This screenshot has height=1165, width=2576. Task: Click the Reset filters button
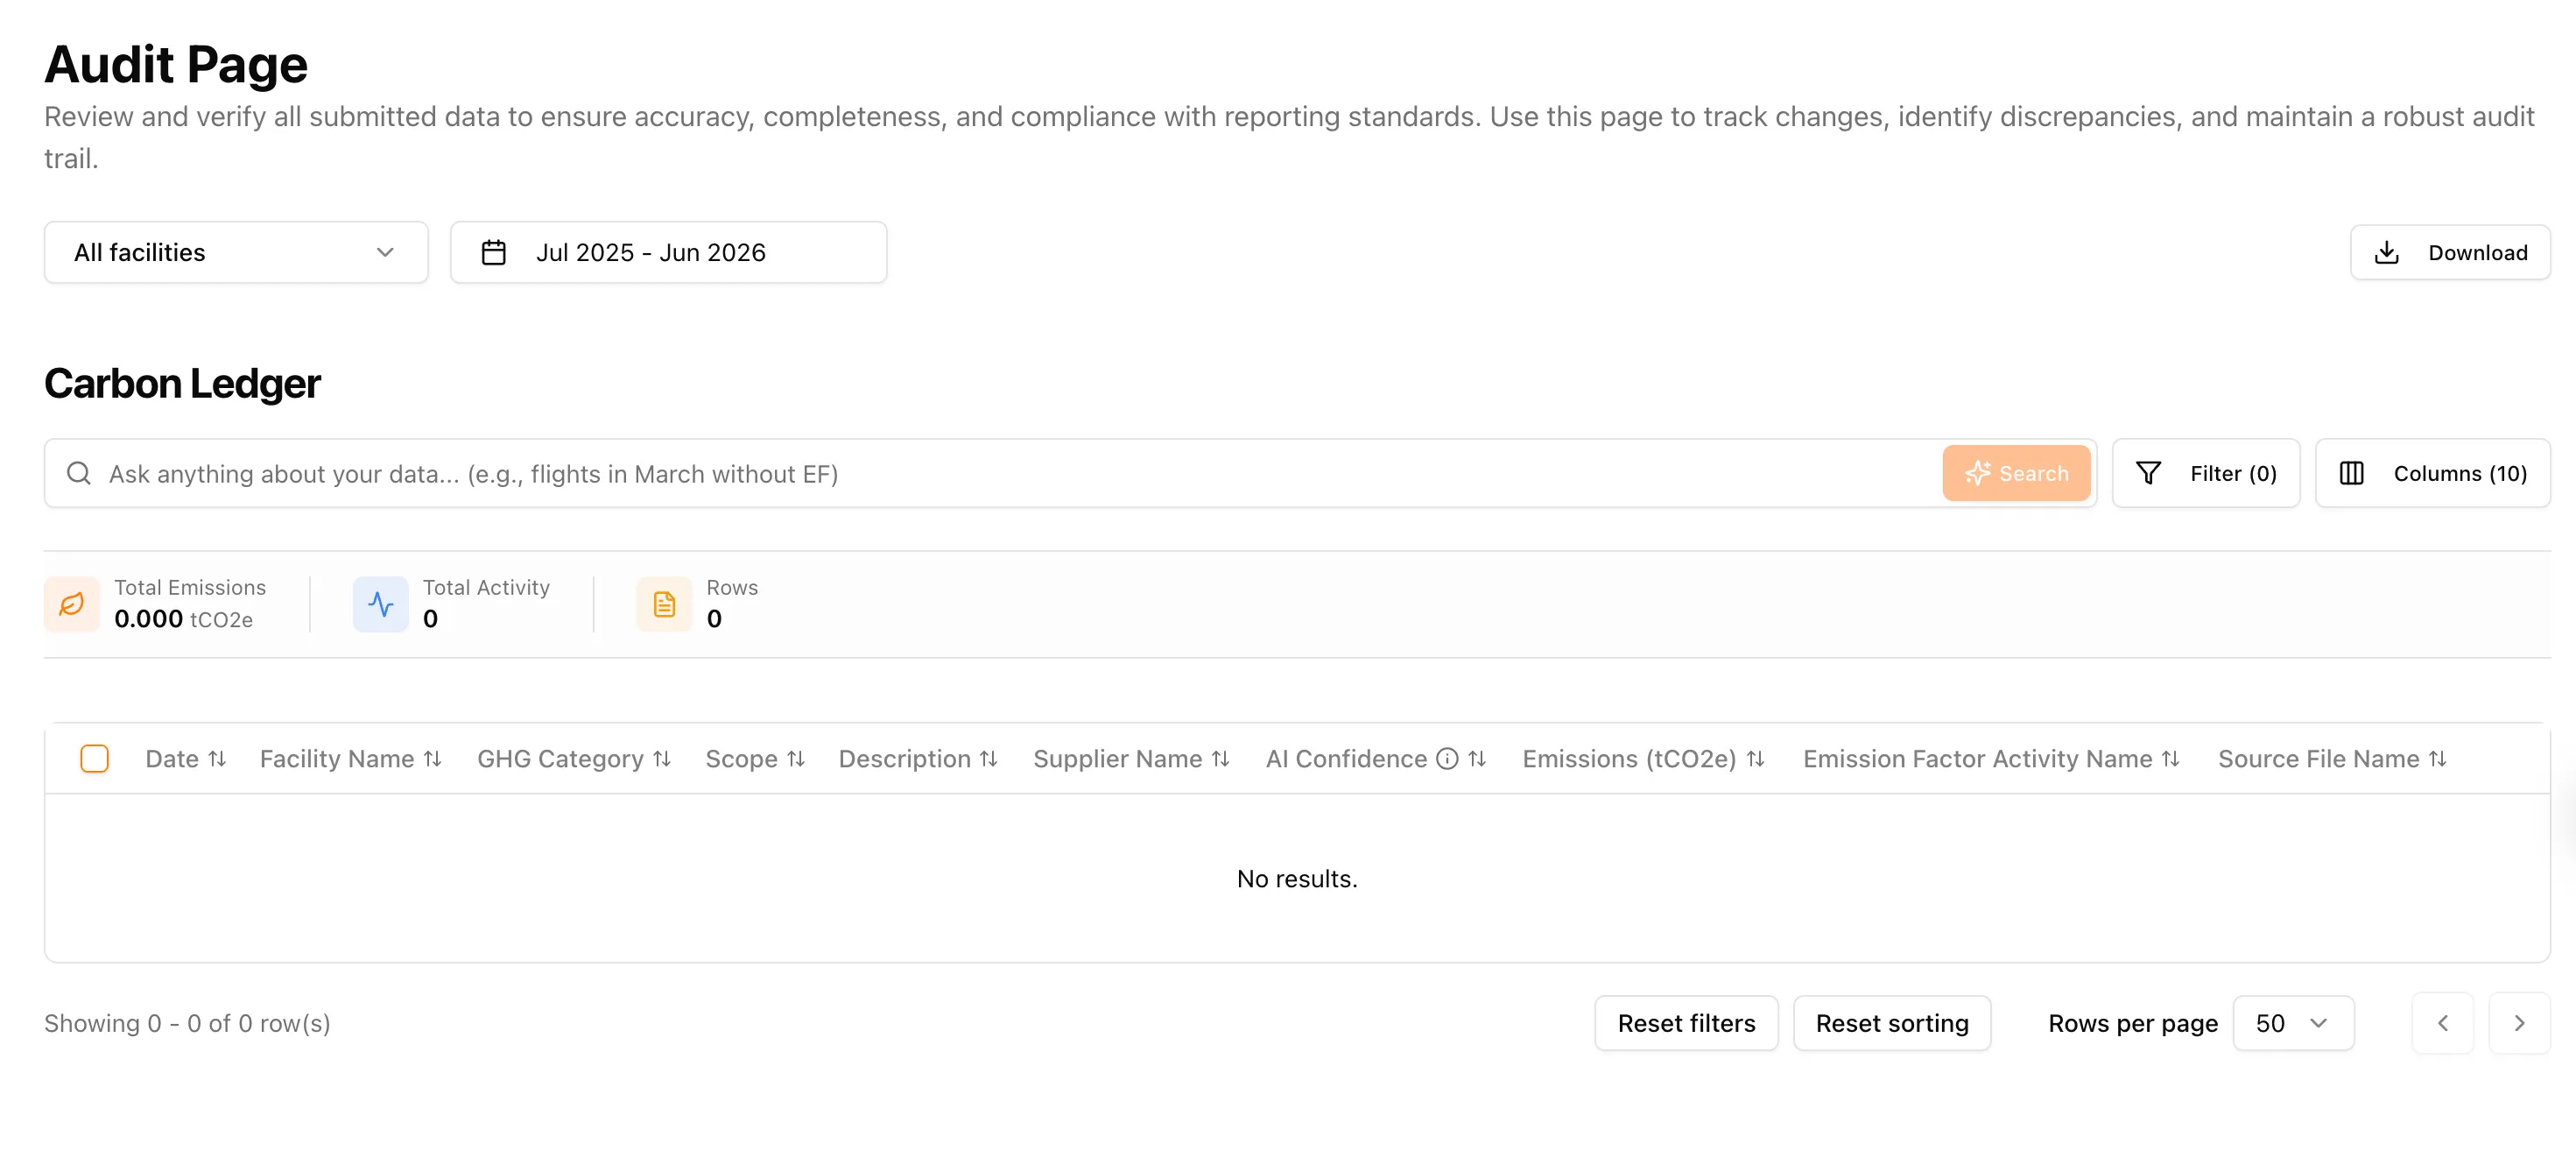point(1686,1022)
